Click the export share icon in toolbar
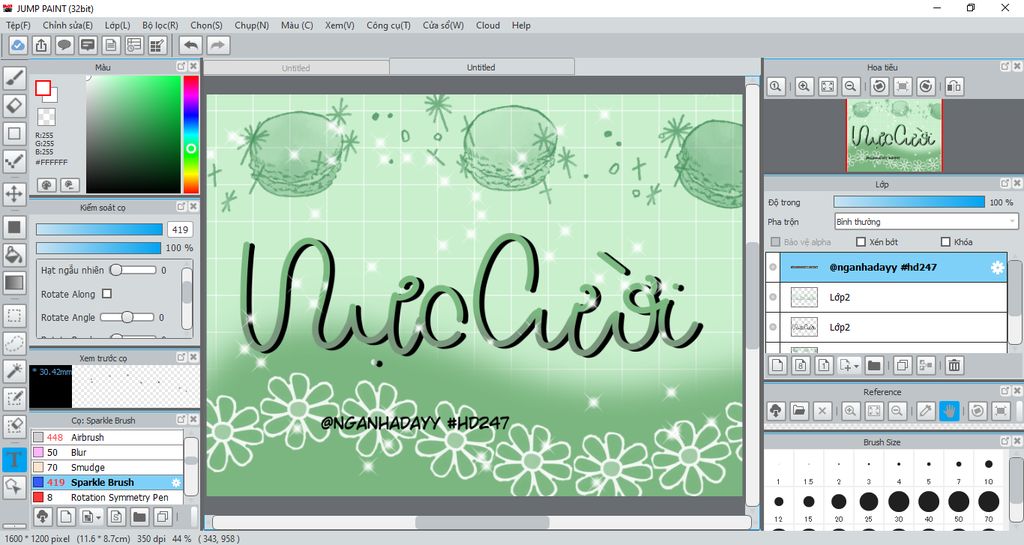Viewport: 1024px width, 545px height. 41,45
